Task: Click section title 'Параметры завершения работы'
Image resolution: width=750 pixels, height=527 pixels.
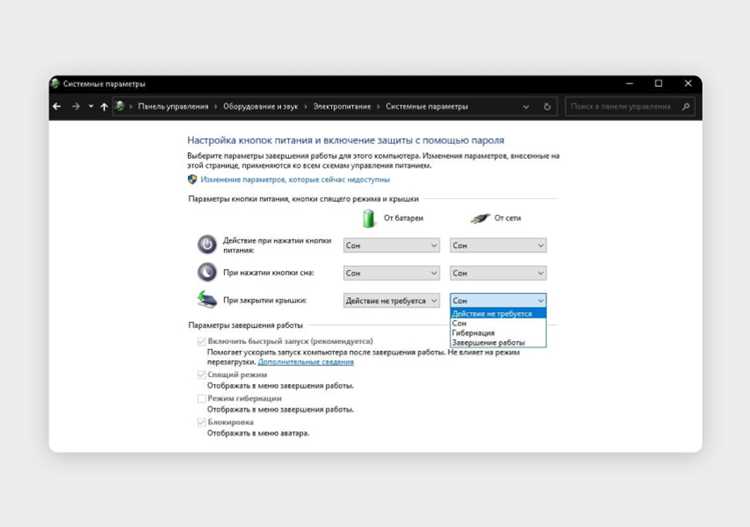Action: coord(245,325)
